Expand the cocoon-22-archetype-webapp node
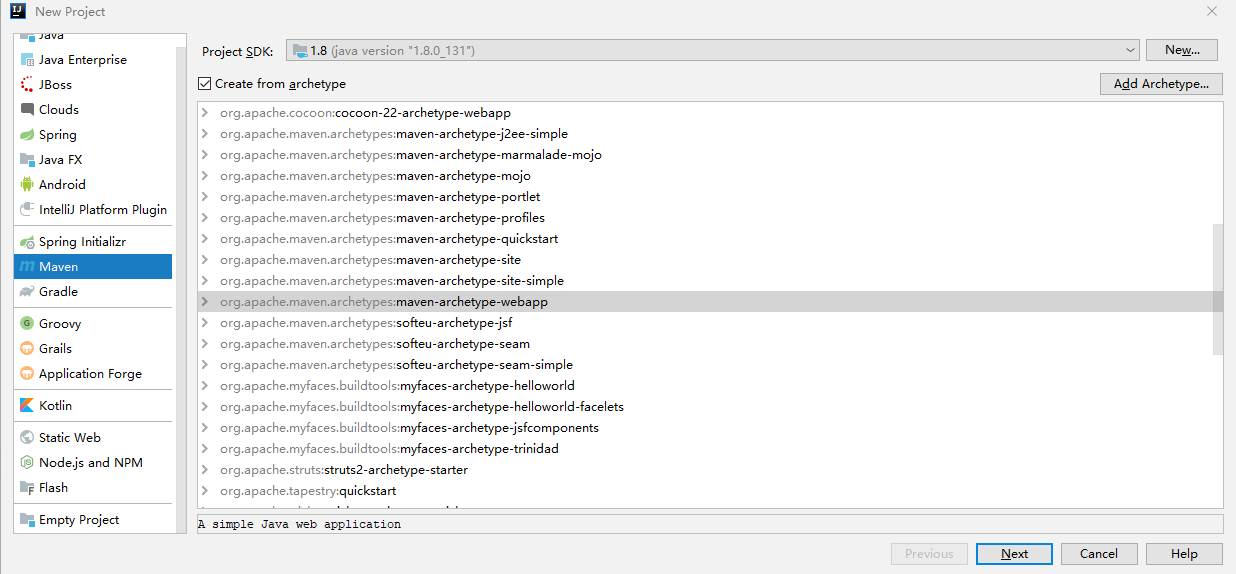1236x574 pixels. tap(205, 113)
